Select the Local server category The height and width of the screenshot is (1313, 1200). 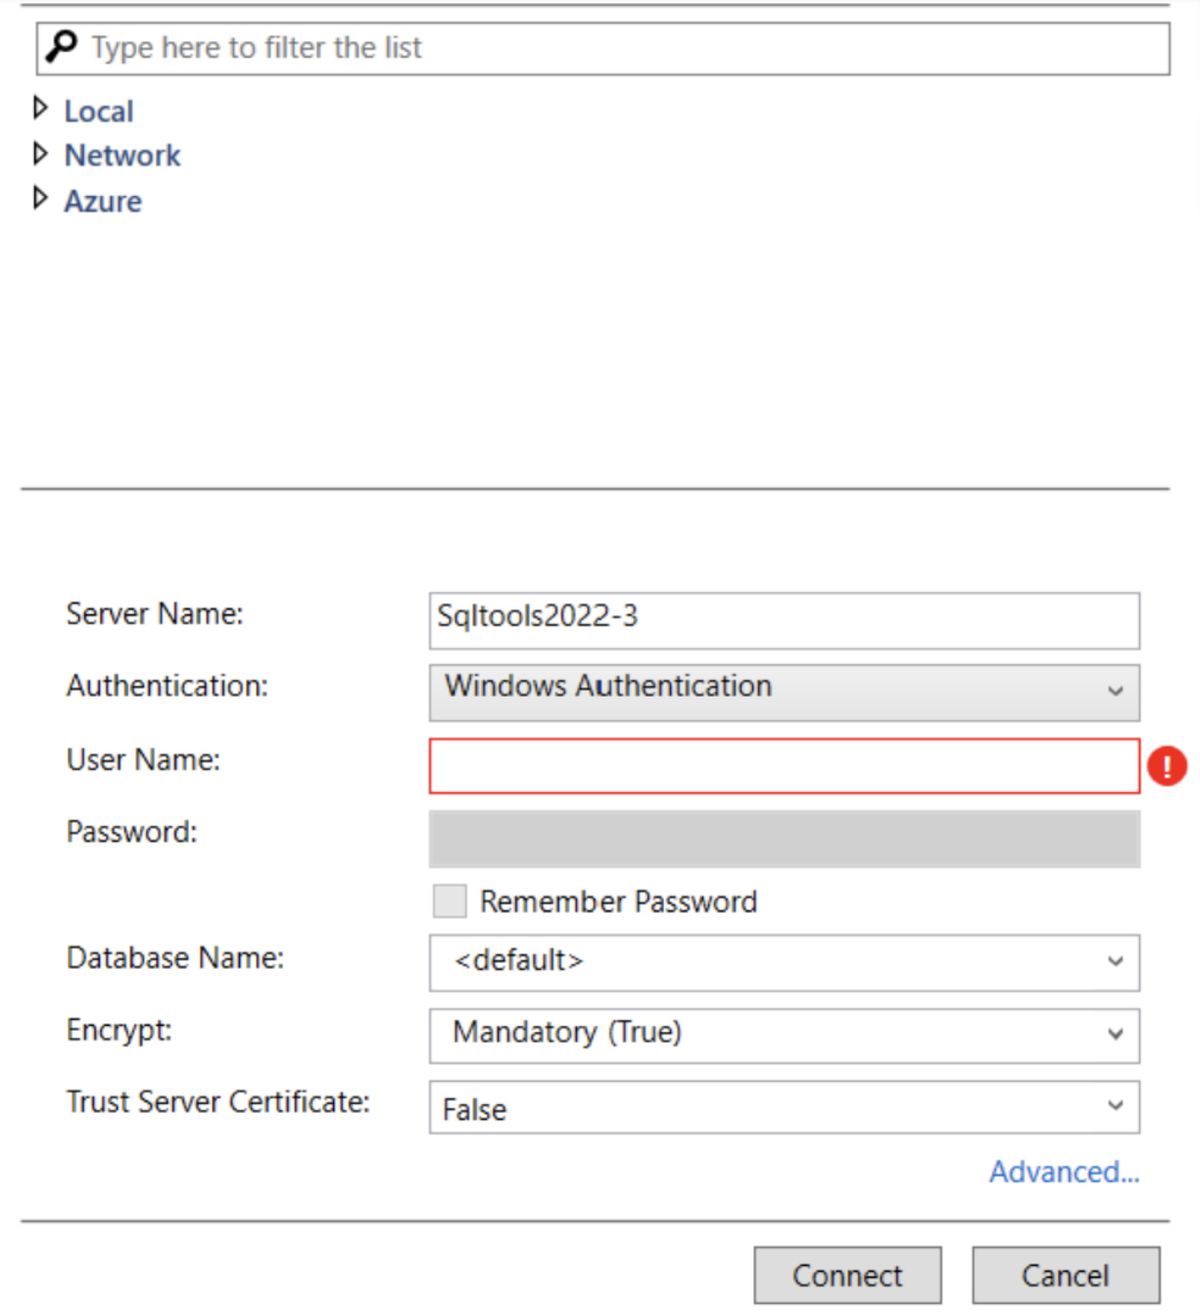pos(98,111)
